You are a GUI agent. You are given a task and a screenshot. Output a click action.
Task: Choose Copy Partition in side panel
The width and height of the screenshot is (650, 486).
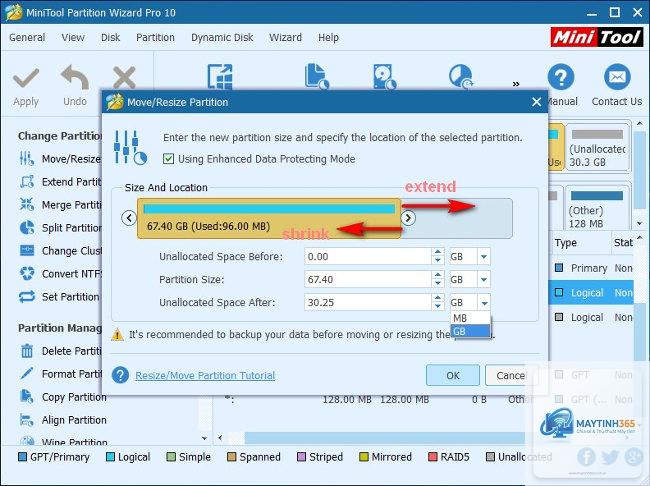coord(63,397)
